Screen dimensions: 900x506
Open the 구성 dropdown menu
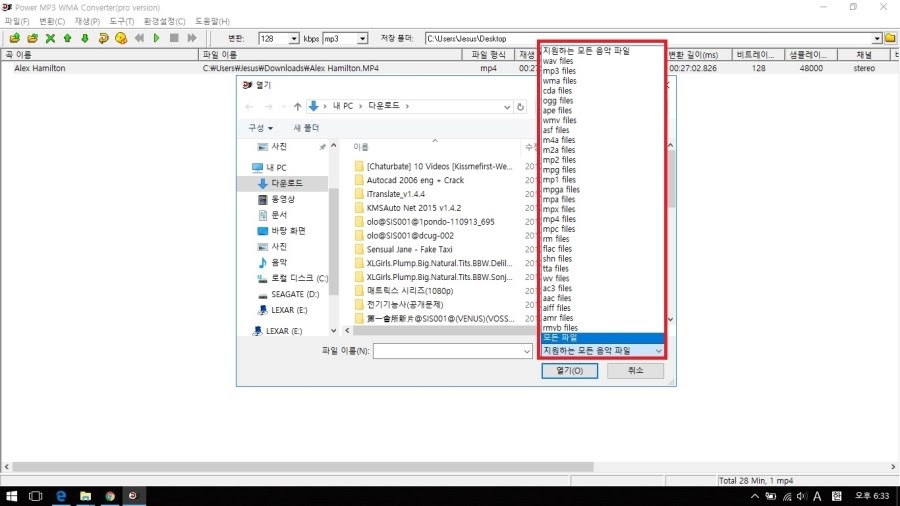point(260,128)
